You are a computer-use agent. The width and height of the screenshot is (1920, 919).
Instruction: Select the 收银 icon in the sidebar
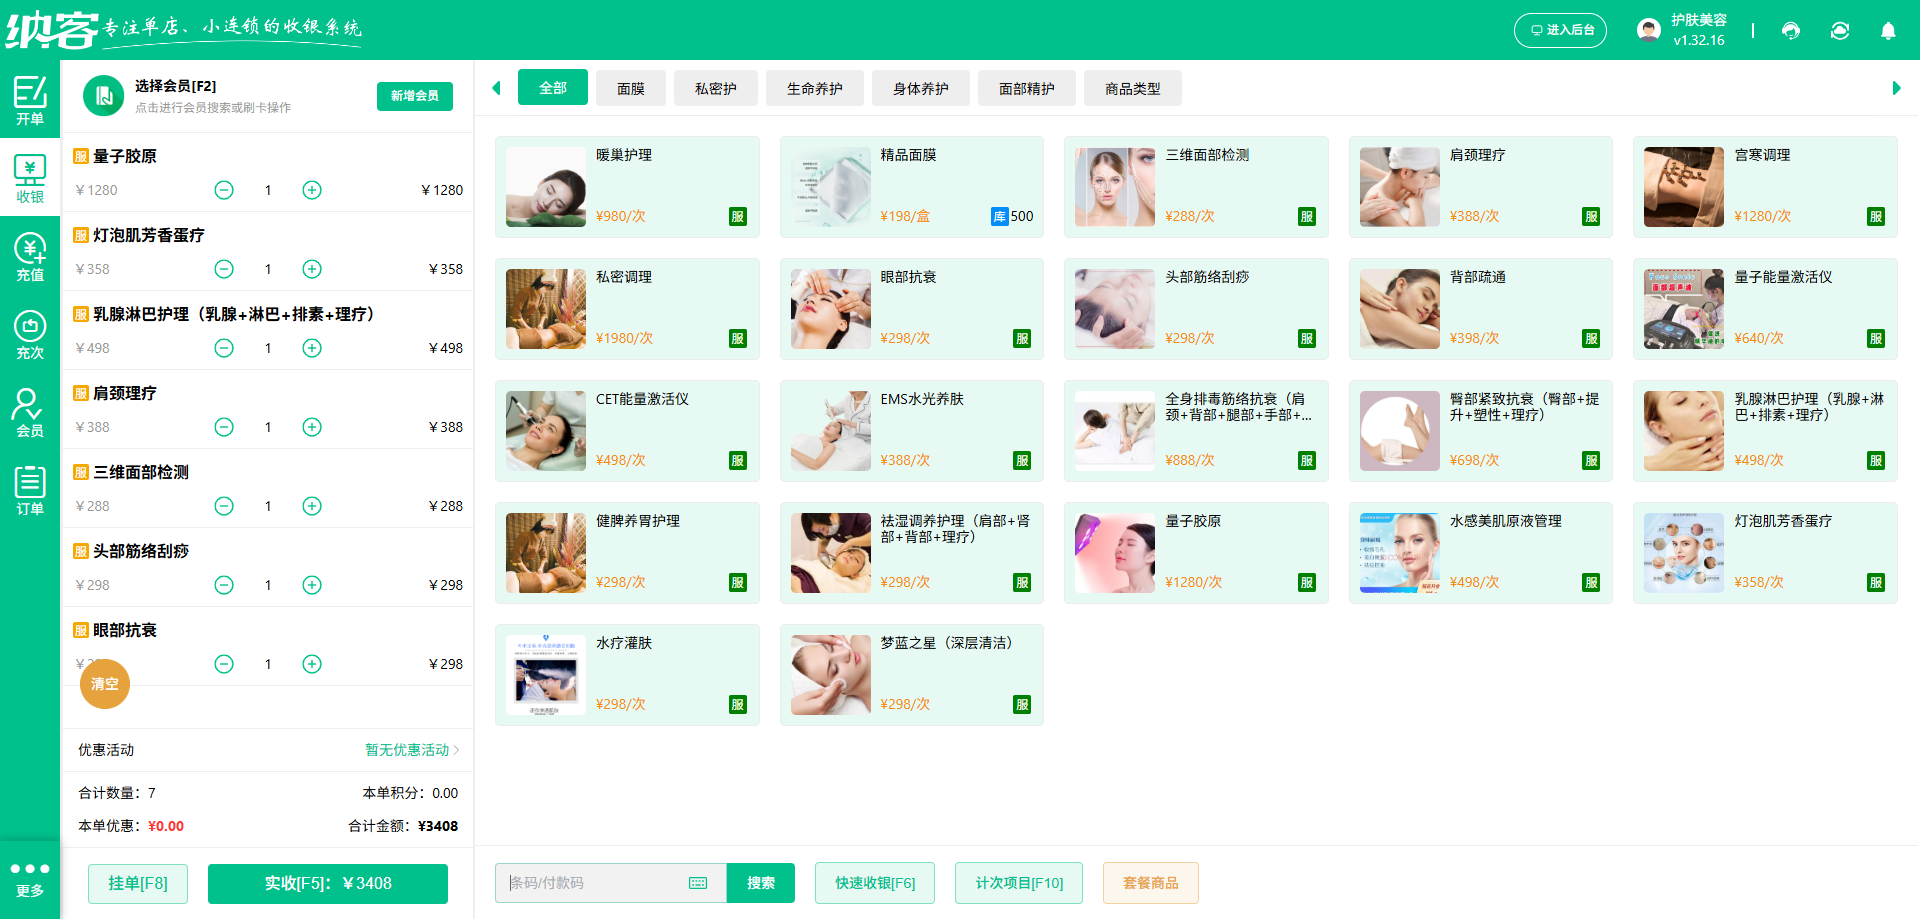(x=30, y=178)
